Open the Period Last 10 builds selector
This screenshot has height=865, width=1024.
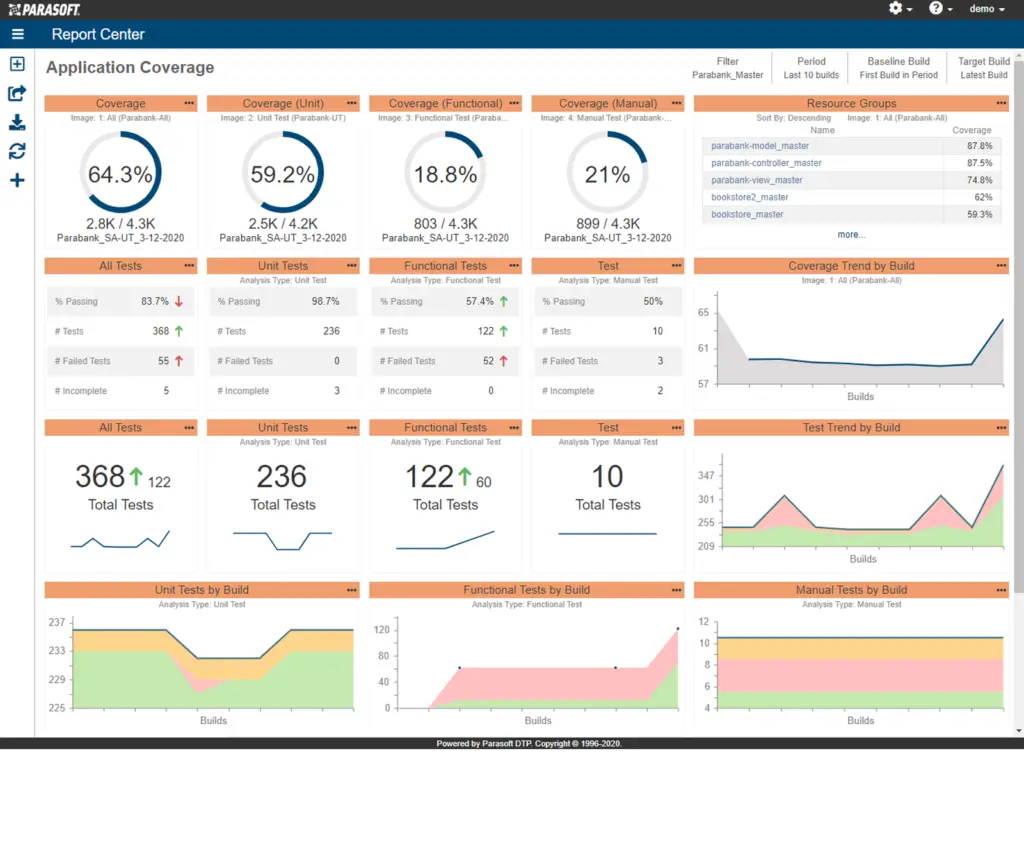click(811, 68)
